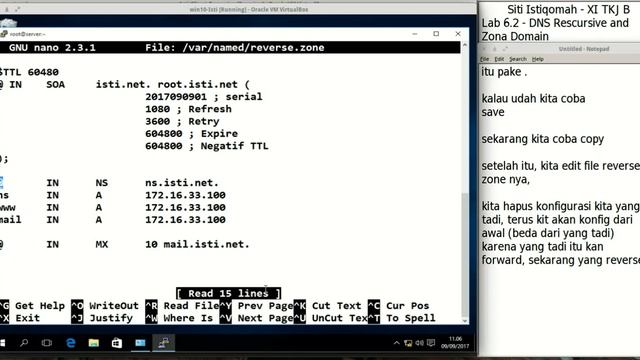Click the Cur Pos shortcut label
The height and width of the screenshot is (360, 640).
(x=408, y=306)
